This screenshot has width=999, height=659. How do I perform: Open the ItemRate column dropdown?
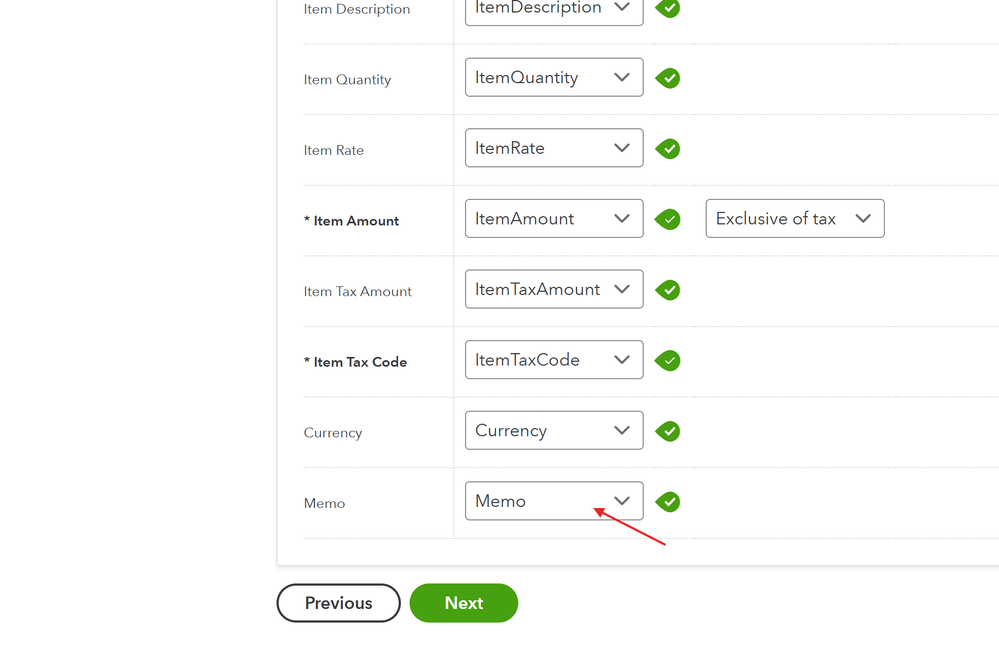point(553,148)
